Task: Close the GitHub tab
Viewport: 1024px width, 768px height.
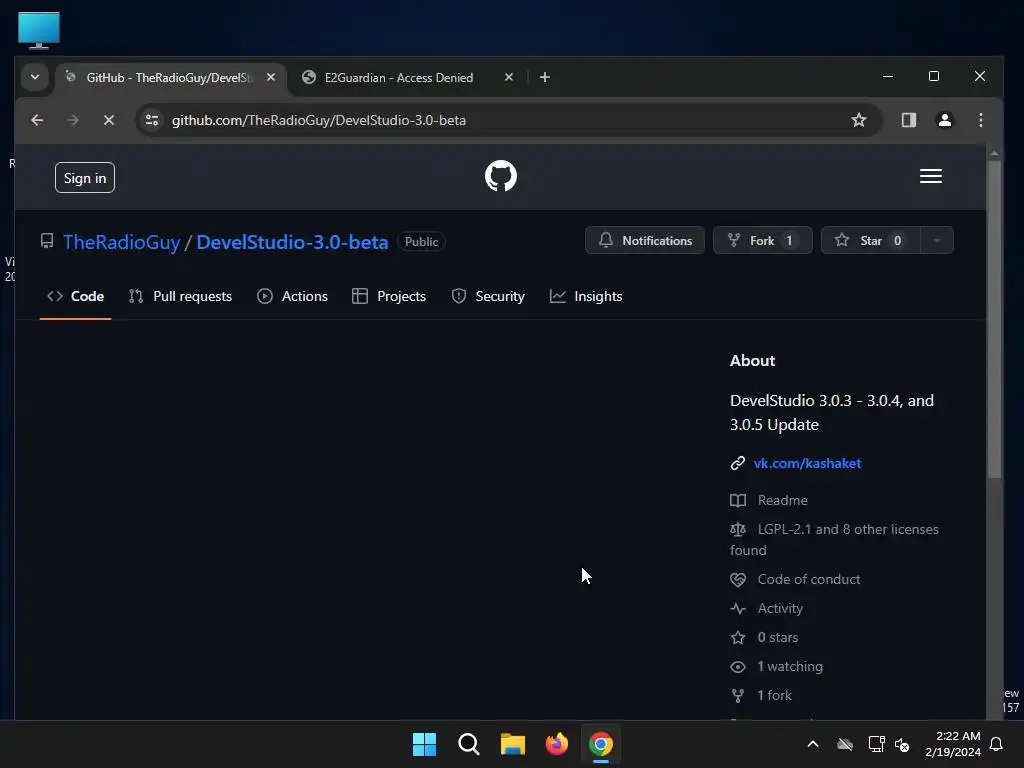Action: tap(271, 77)
